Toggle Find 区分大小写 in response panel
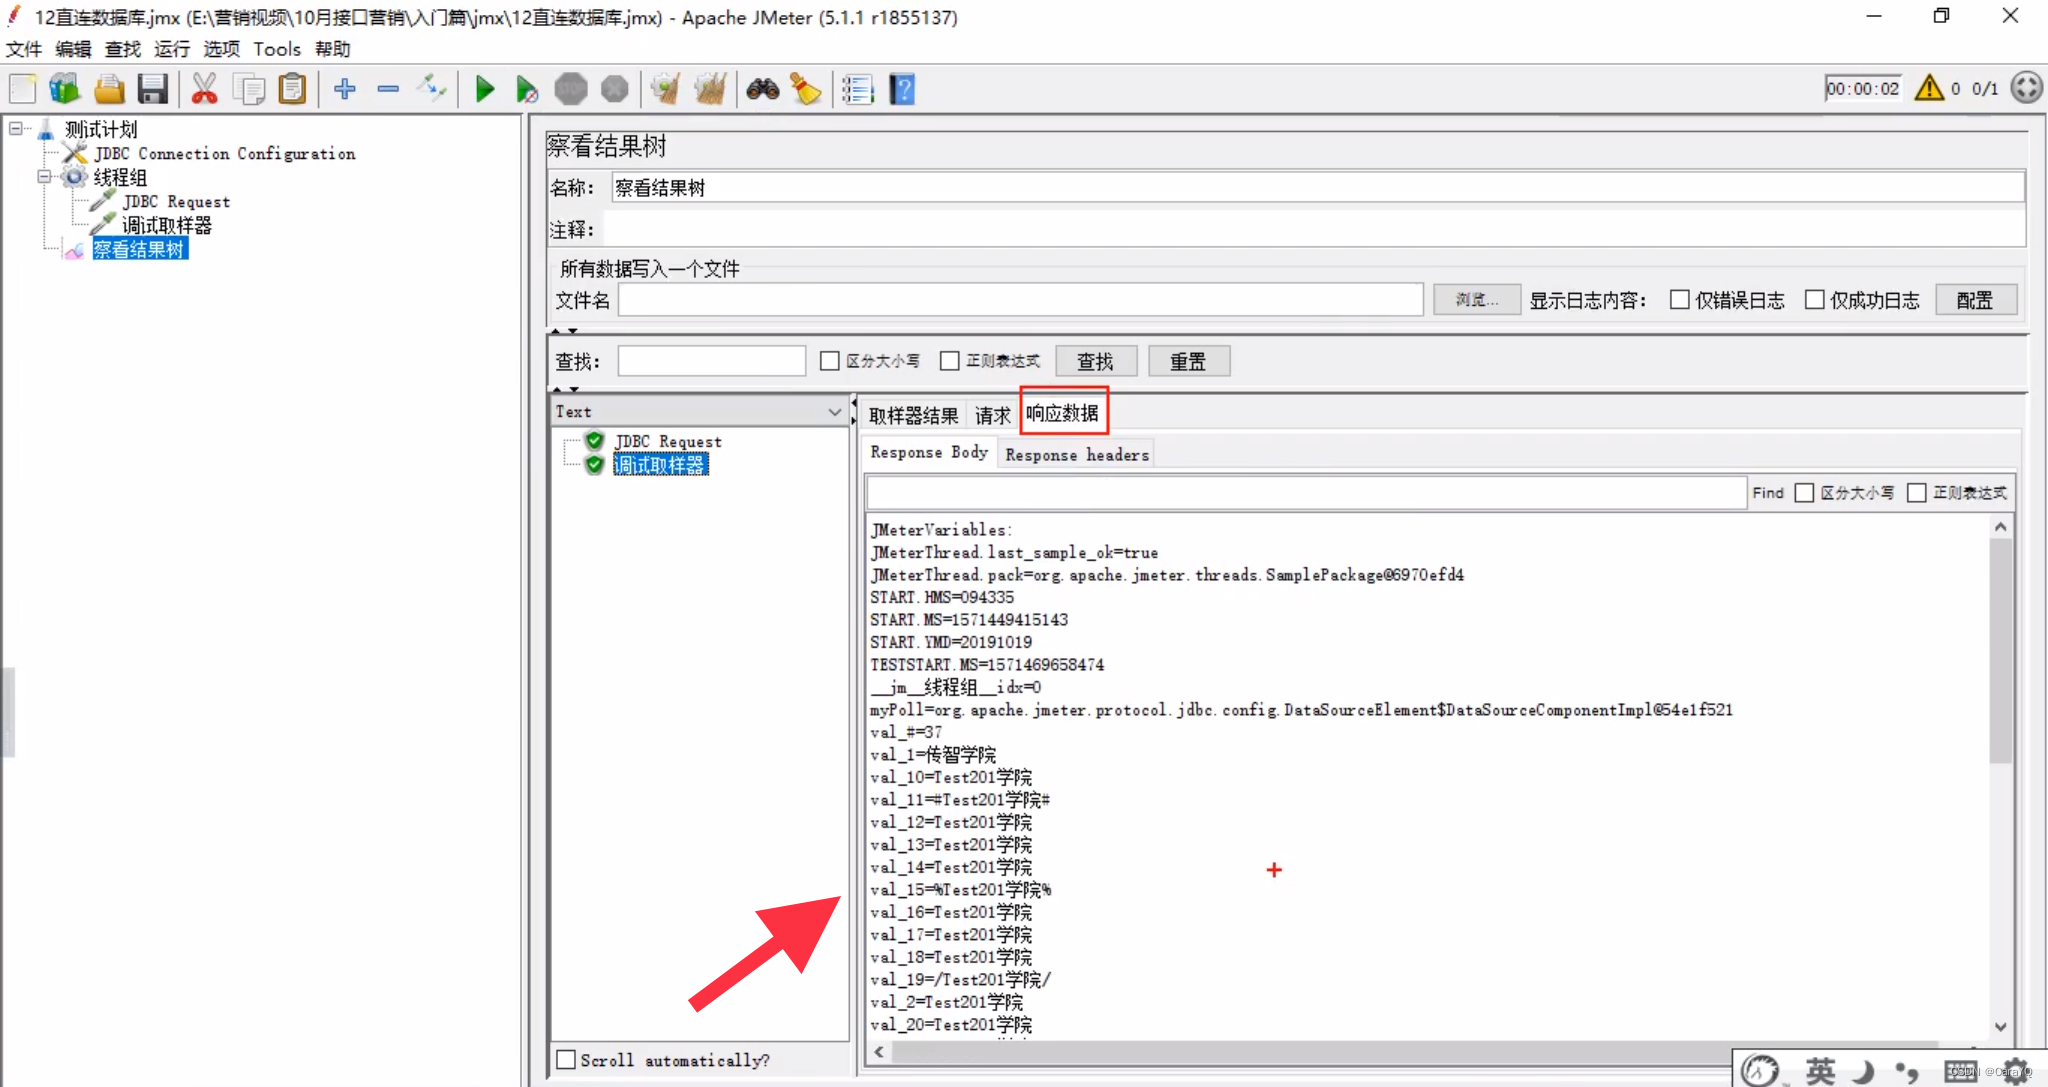 1804,493
